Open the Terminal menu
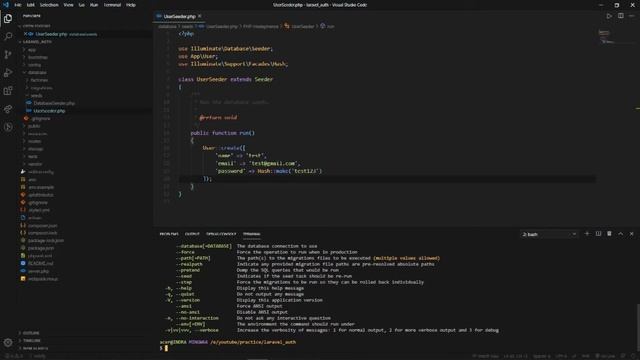Viewport: 640px width, 360px height. 112,5
